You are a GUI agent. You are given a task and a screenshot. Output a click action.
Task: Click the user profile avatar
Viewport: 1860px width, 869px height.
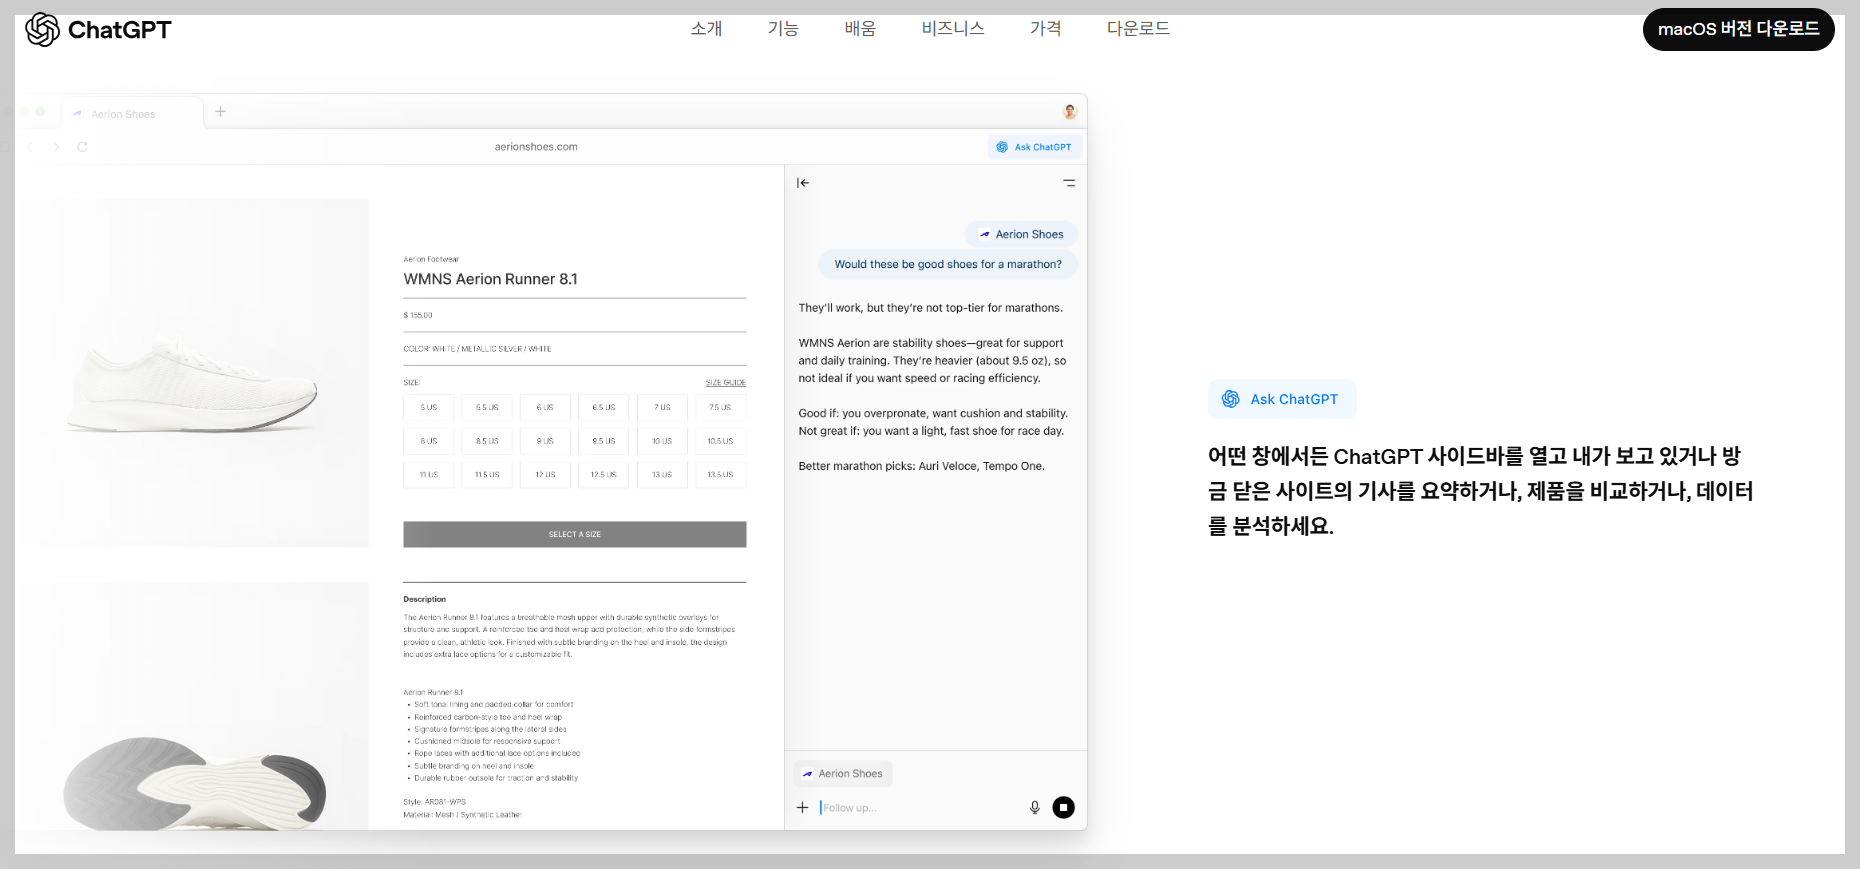tap(1070, 111)
